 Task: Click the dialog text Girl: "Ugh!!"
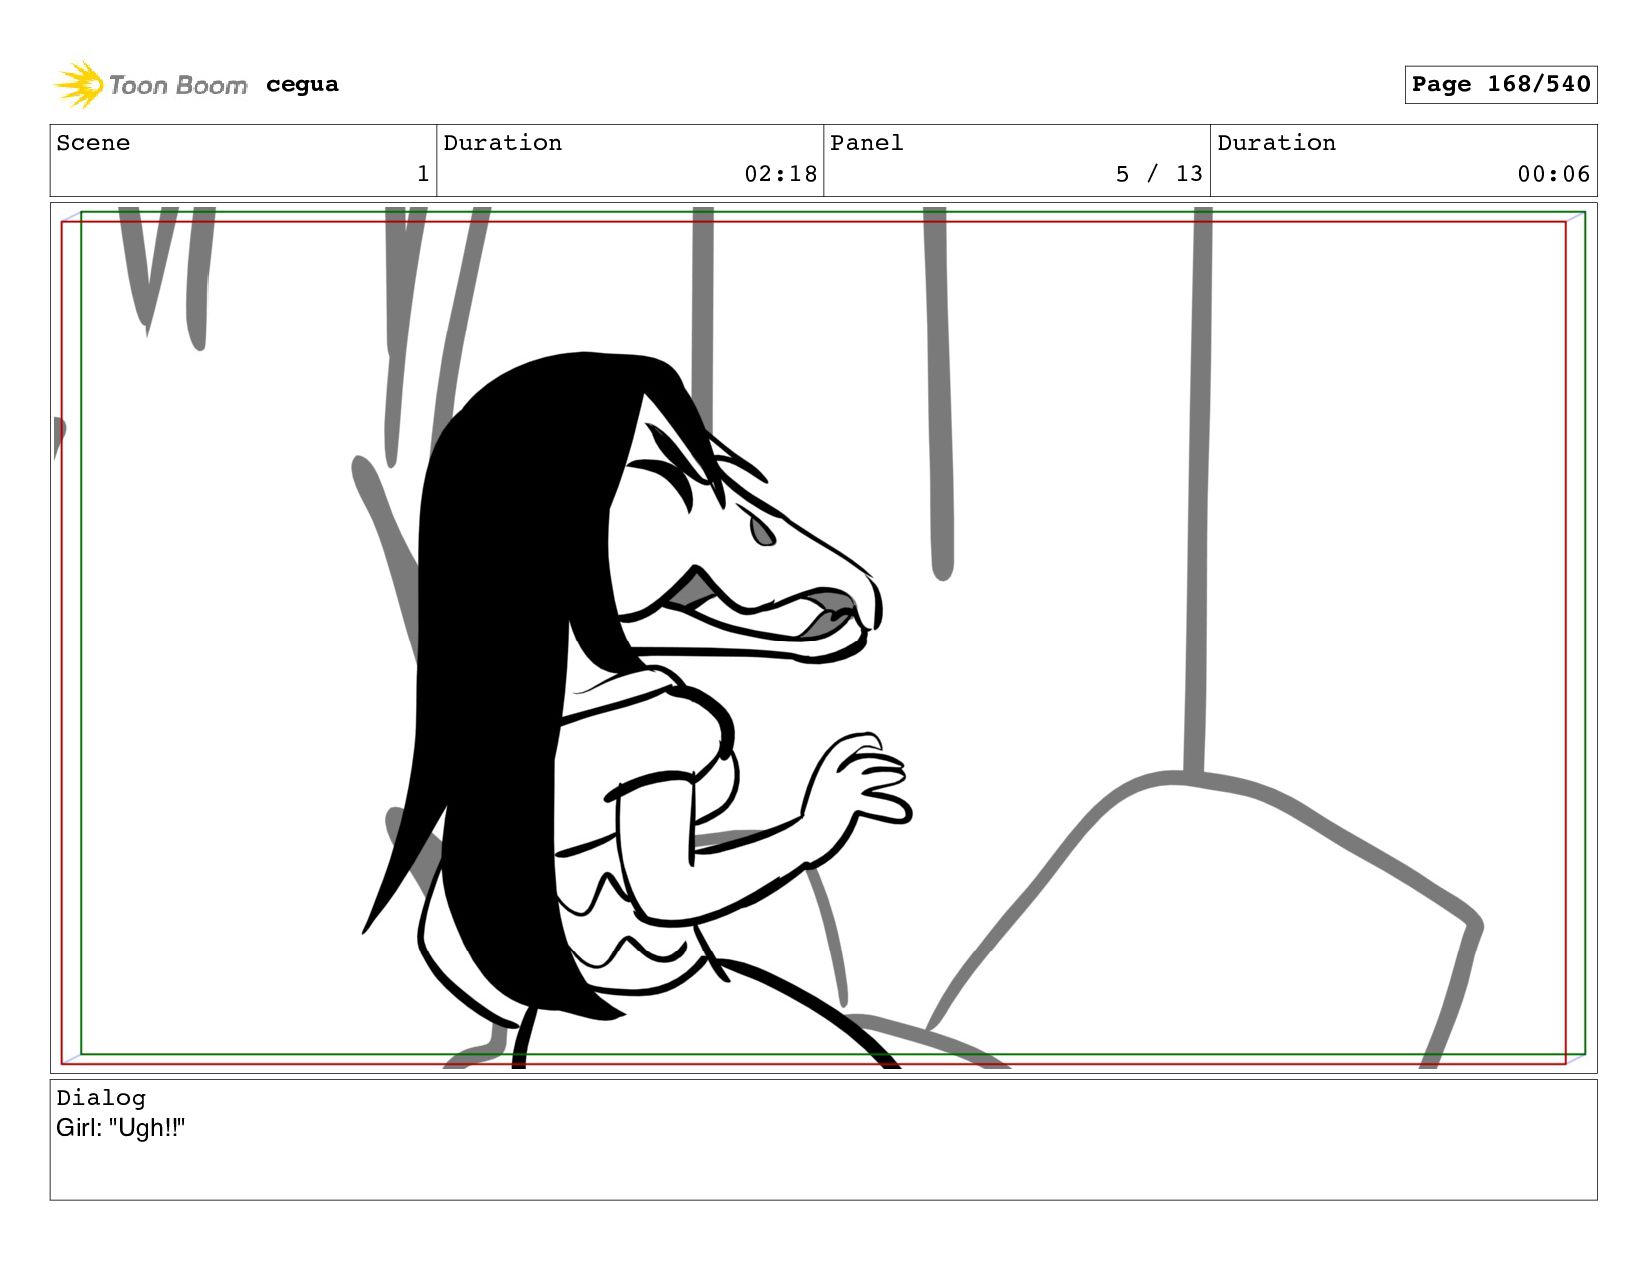click(x=121, y=1128)
